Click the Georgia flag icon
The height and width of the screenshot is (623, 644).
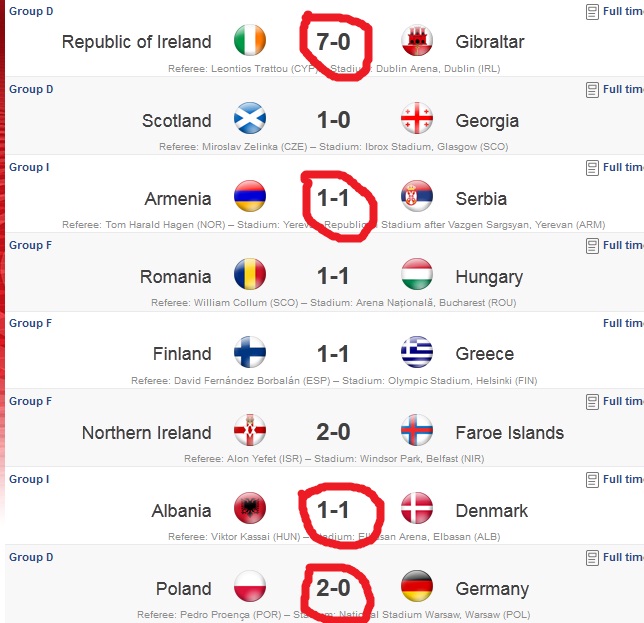click(x=417, y=120)
